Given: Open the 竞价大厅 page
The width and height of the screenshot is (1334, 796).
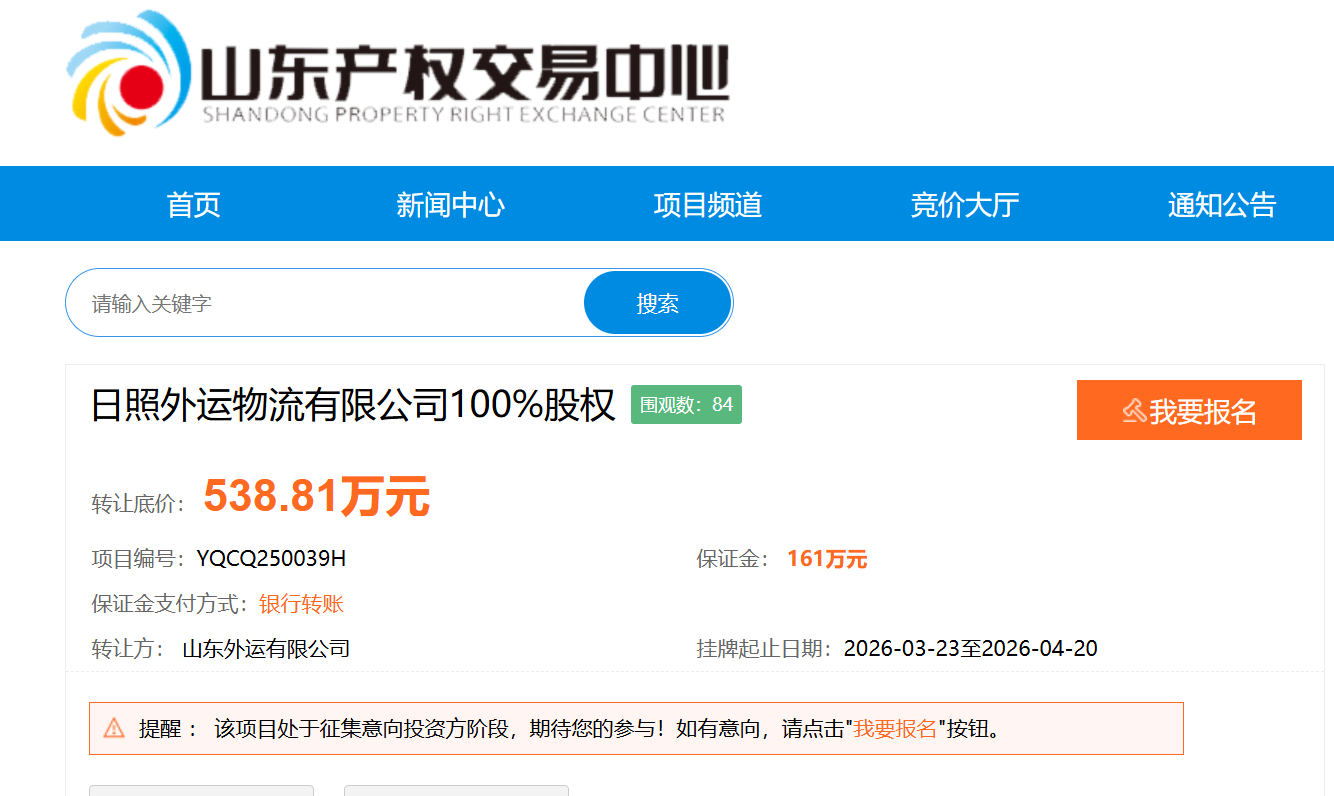Looking at the screenshot, I should pos(964,205).
